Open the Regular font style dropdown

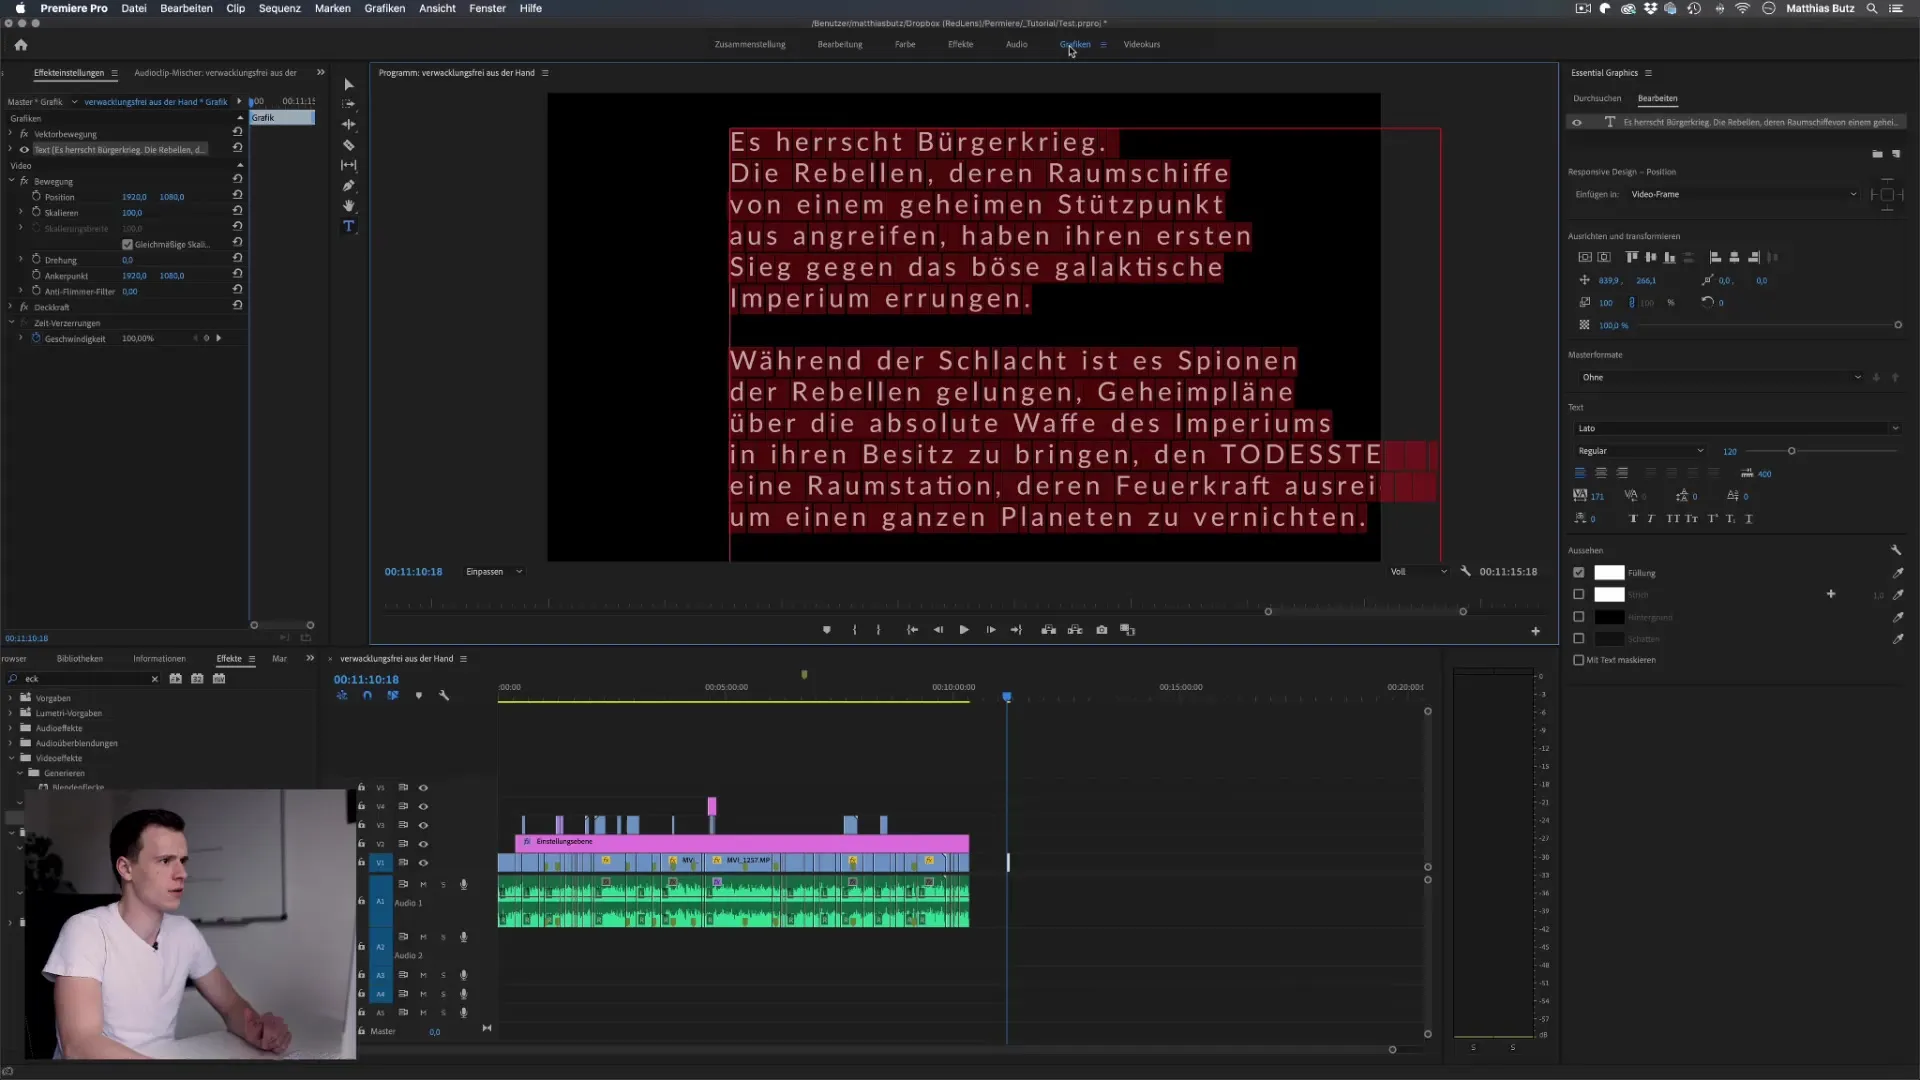click(x=1640, y=451)
